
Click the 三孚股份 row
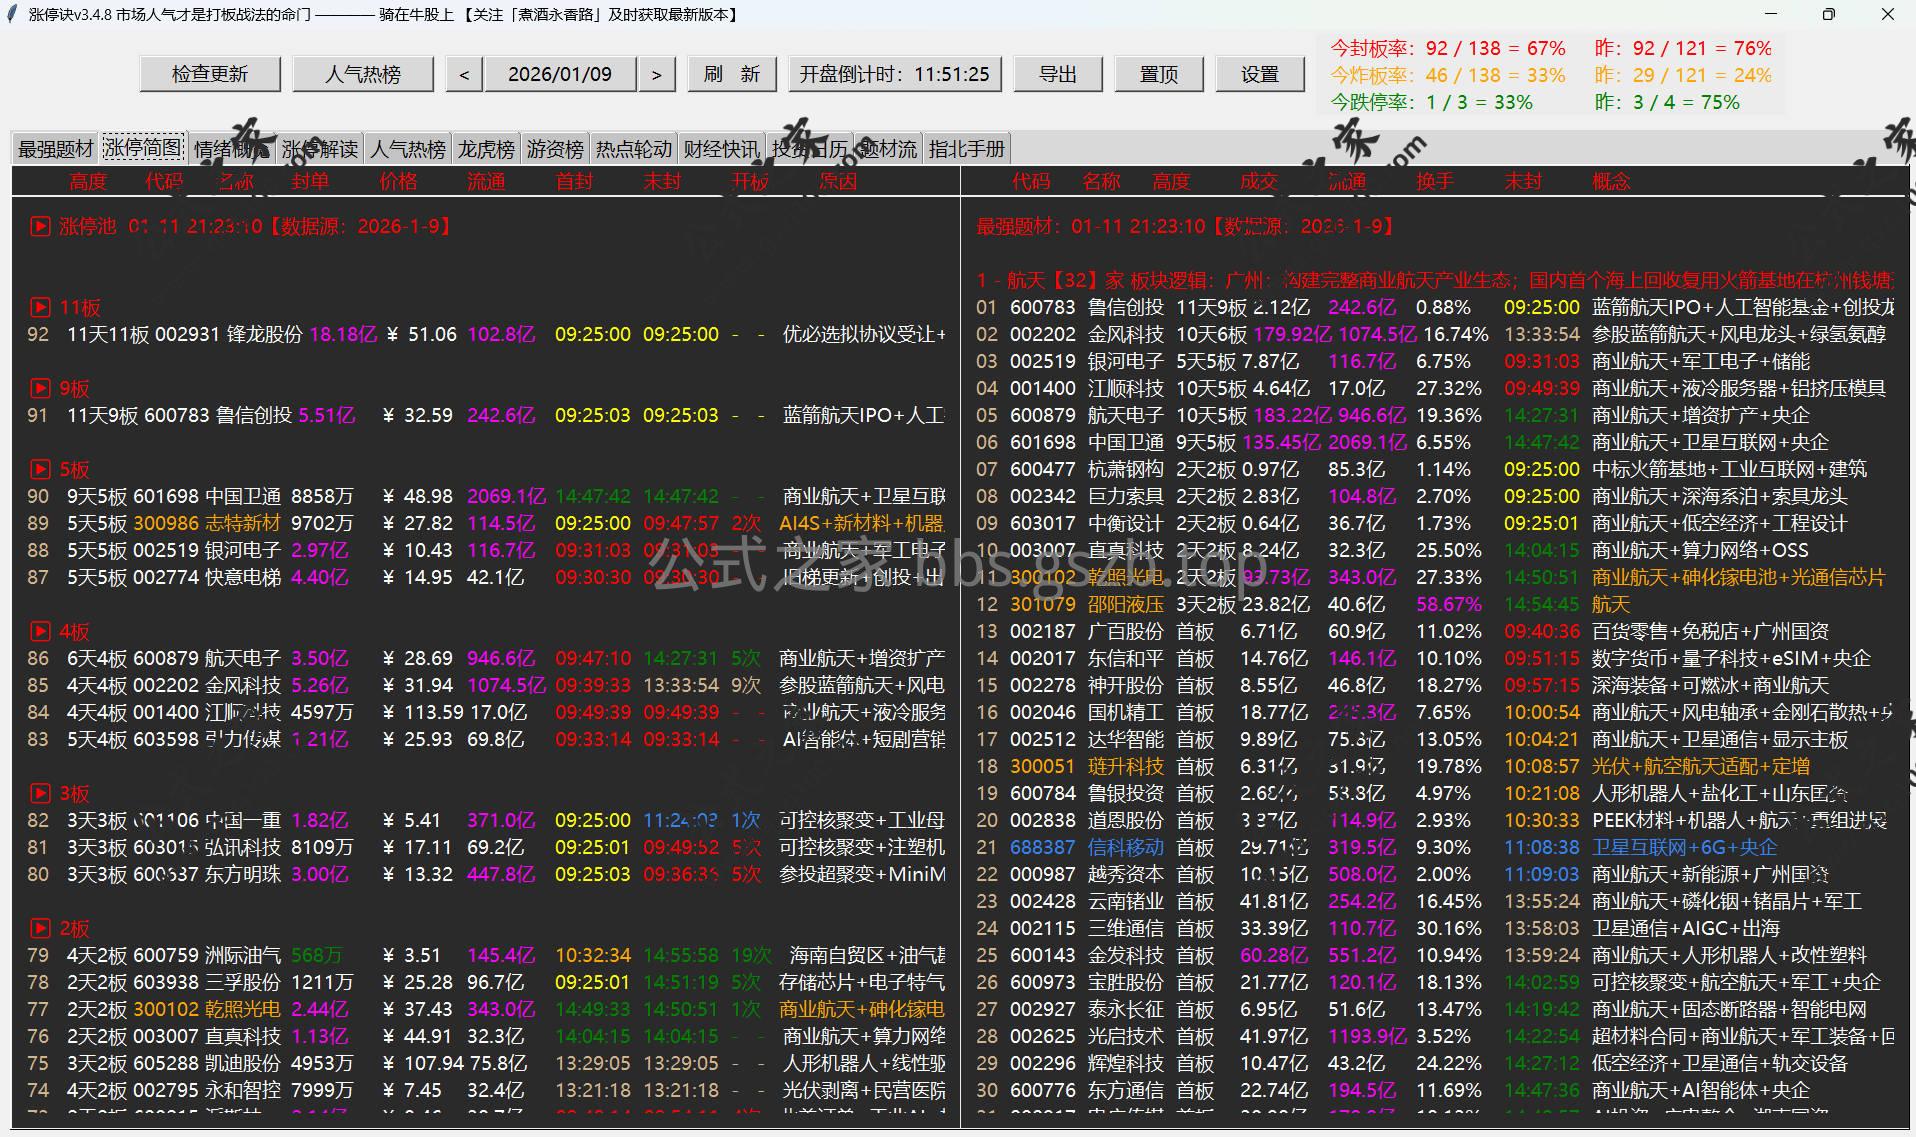click(486, 982)
